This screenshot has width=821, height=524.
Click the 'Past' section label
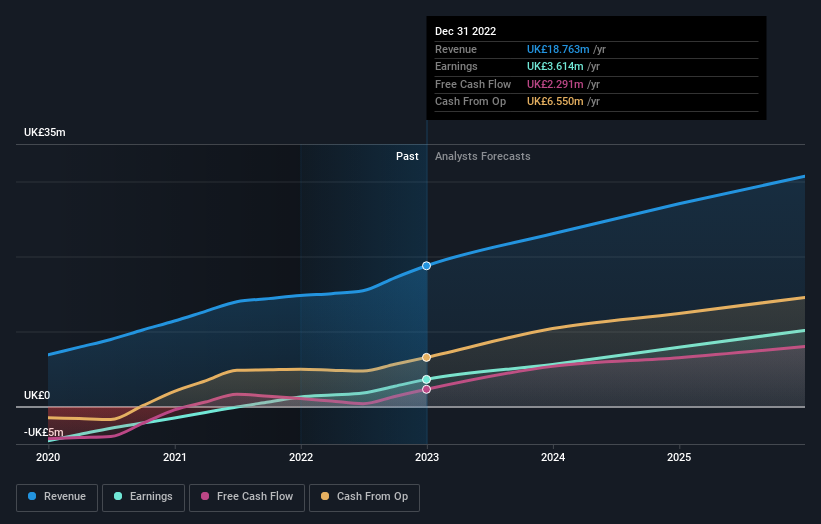pos(407,157)
